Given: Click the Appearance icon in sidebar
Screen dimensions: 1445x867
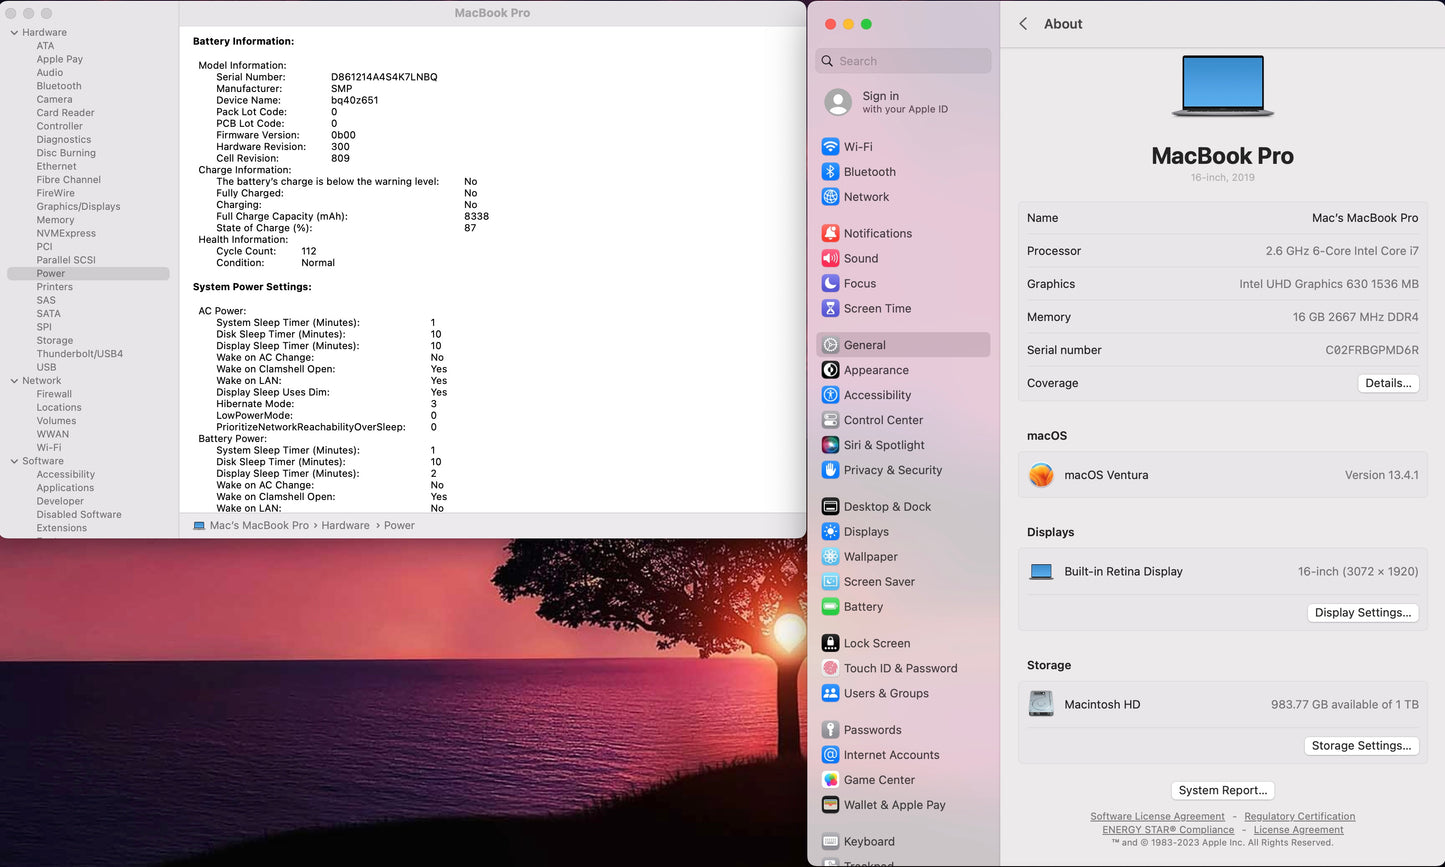Looking at the screenshot, I should pyautogui.click(x=830, y=370).
